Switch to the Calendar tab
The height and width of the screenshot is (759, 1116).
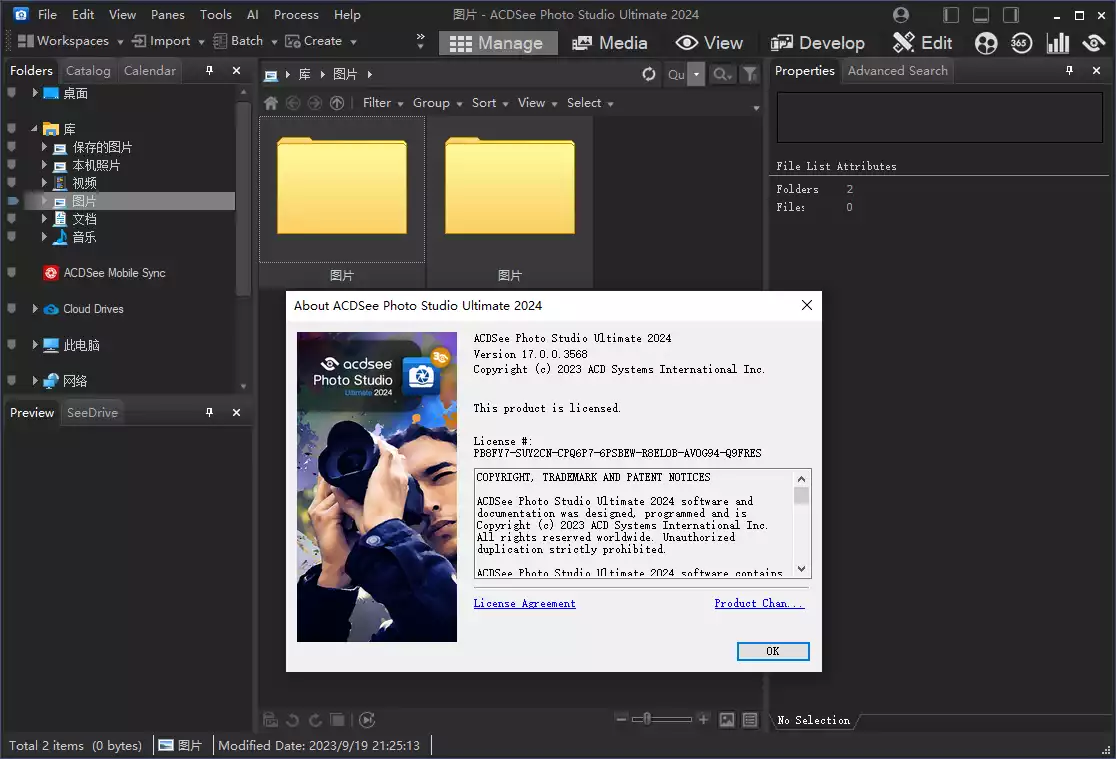pyautogui.click(x=149, y=70)
